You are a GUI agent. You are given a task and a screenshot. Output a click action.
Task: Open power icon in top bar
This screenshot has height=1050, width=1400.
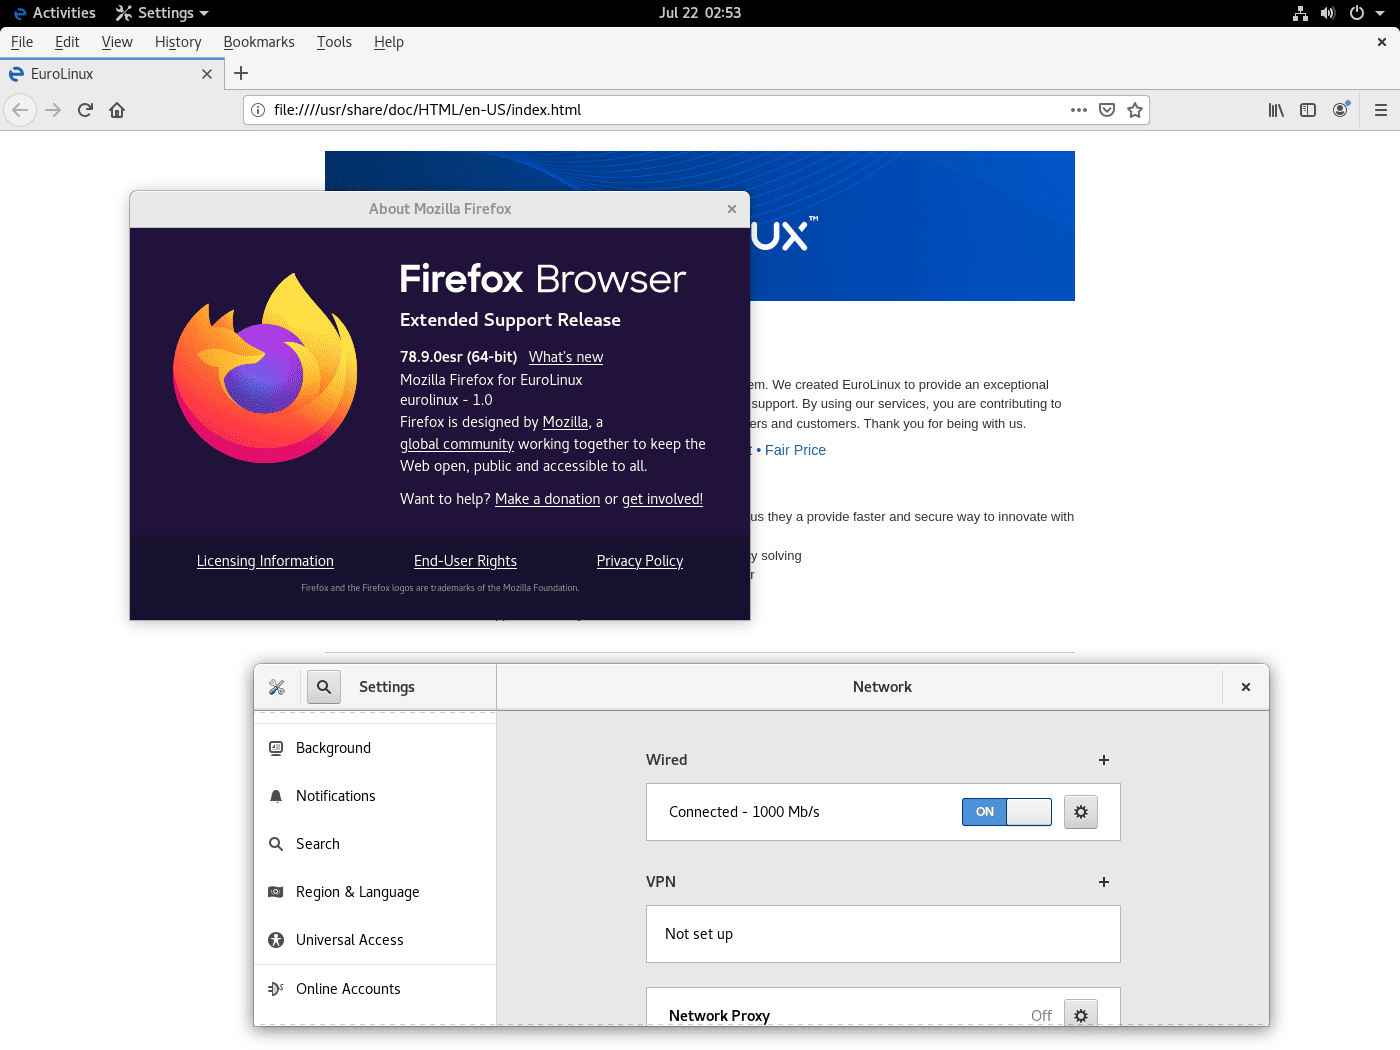pos(1357,13)
